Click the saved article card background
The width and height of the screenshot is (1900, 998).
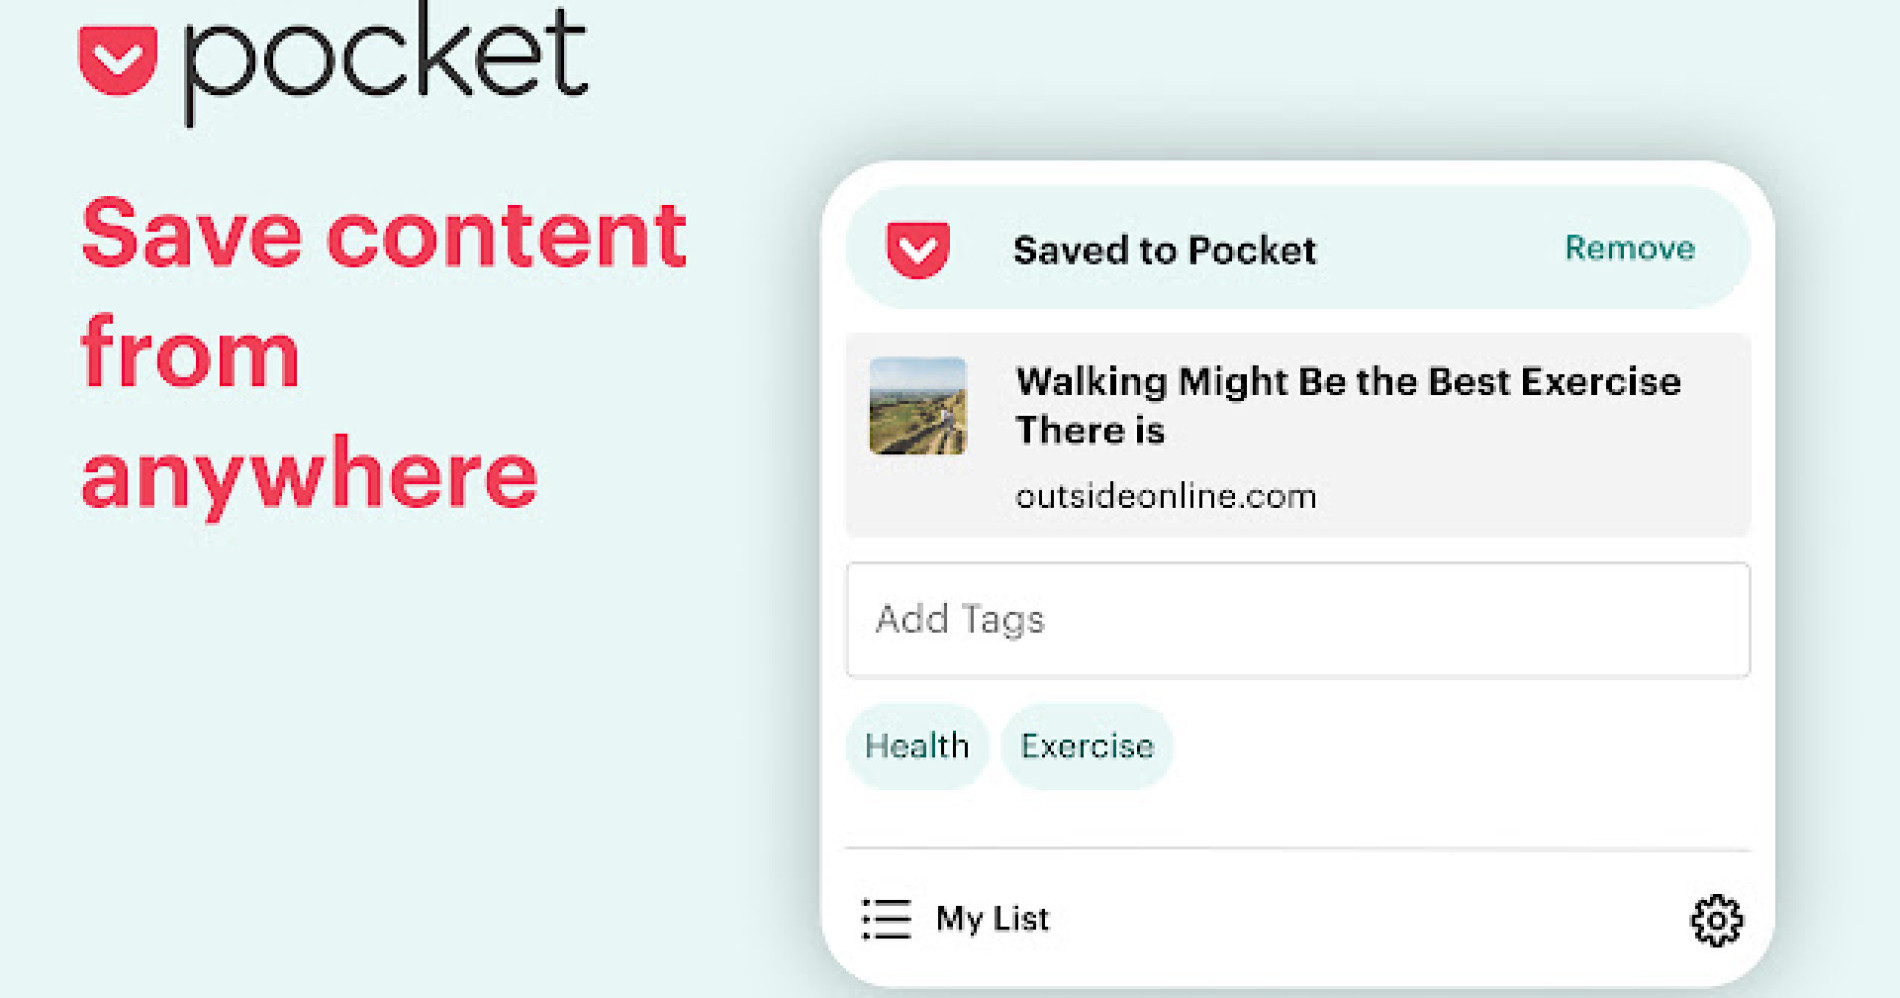(x=1298, y=435)
